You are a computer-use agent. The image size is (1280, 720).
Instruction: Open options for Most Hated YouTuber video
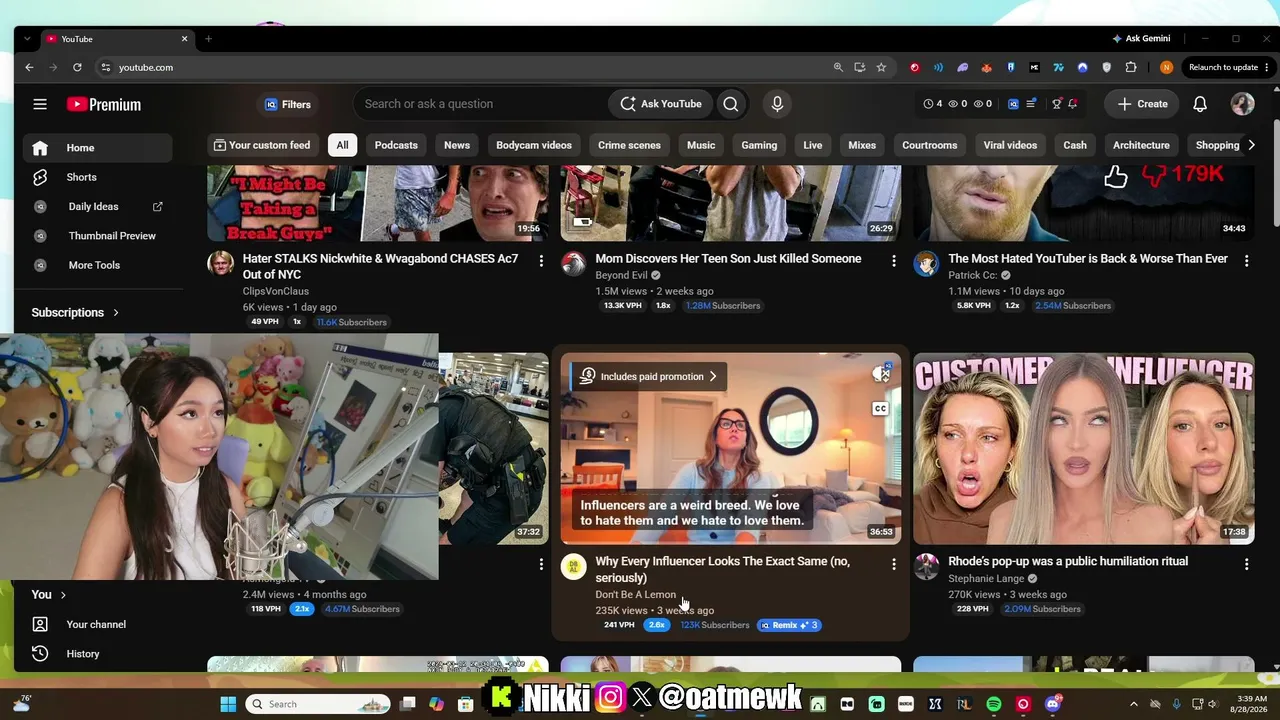pos(1246,261)
